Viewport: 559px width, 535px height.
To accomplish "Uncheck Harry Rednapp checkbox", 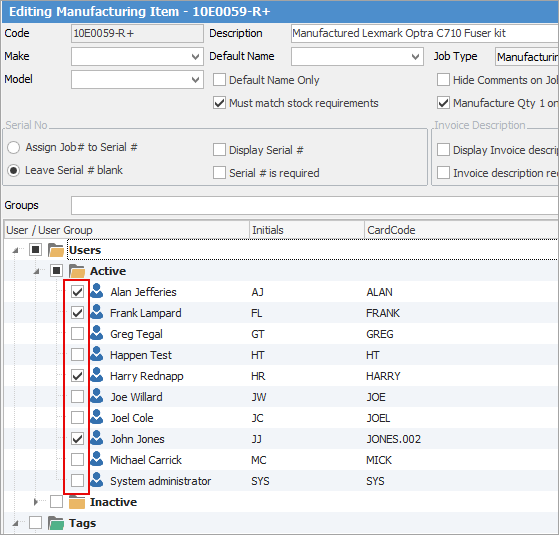I will (x=77, y=376).
